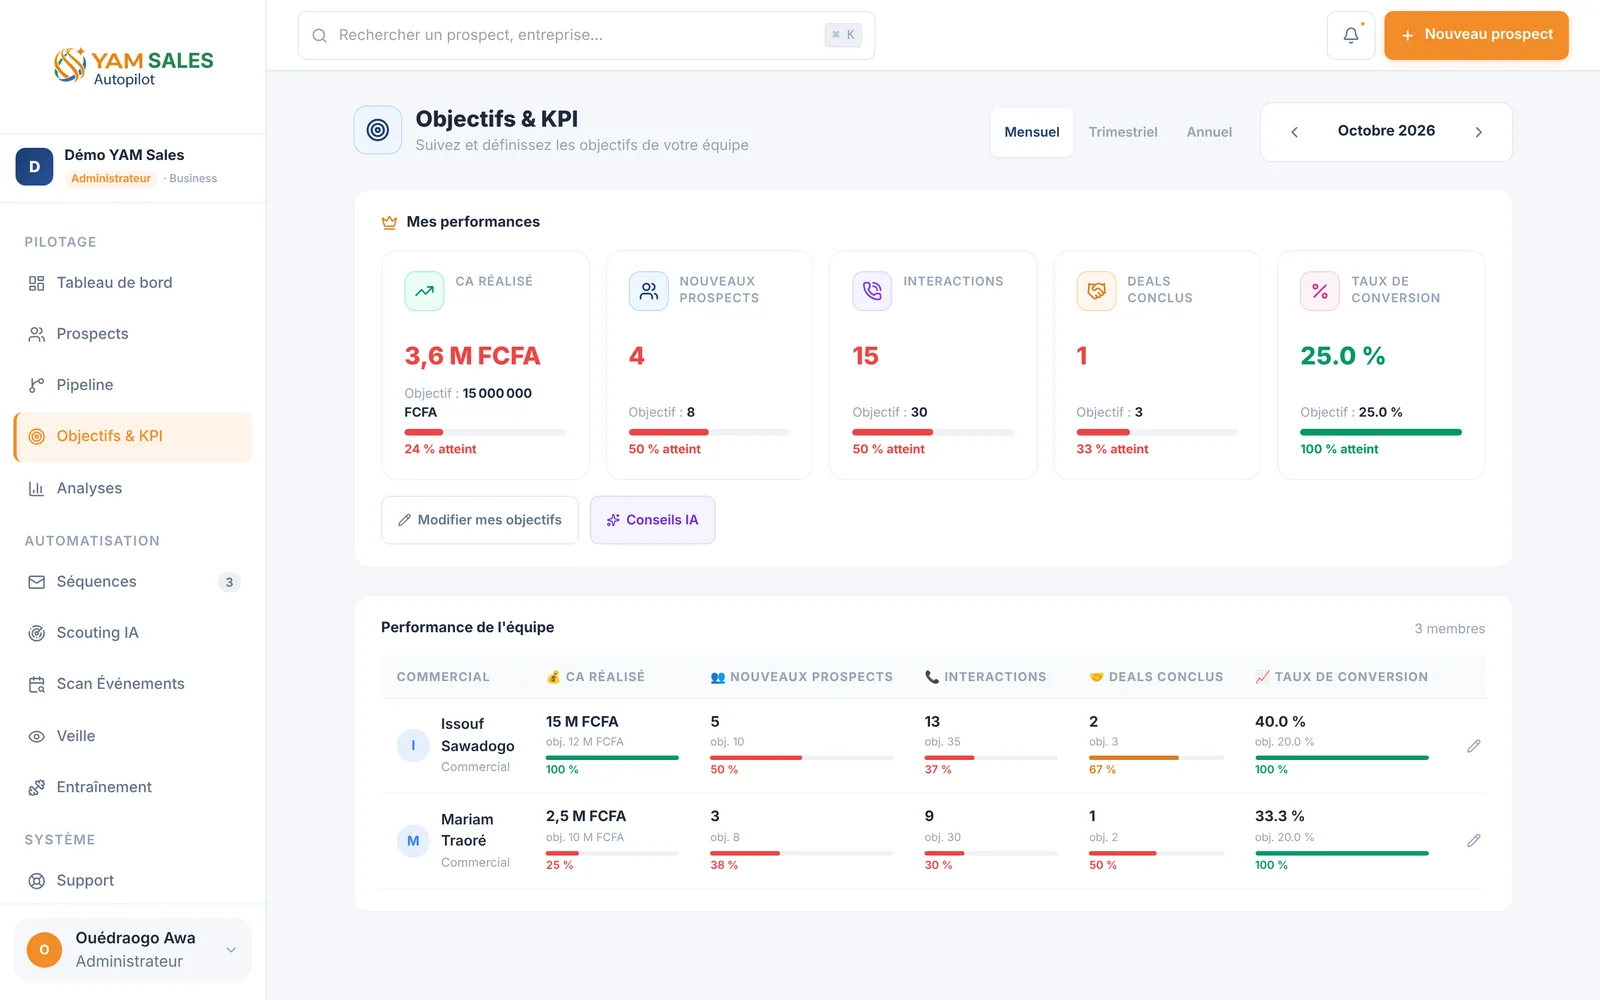The height and width of the screenshot is (1000, 1600).
Task: Edit Issouf Sawadogo's objectives pencil icon
Action: (x=1473, y=746)
